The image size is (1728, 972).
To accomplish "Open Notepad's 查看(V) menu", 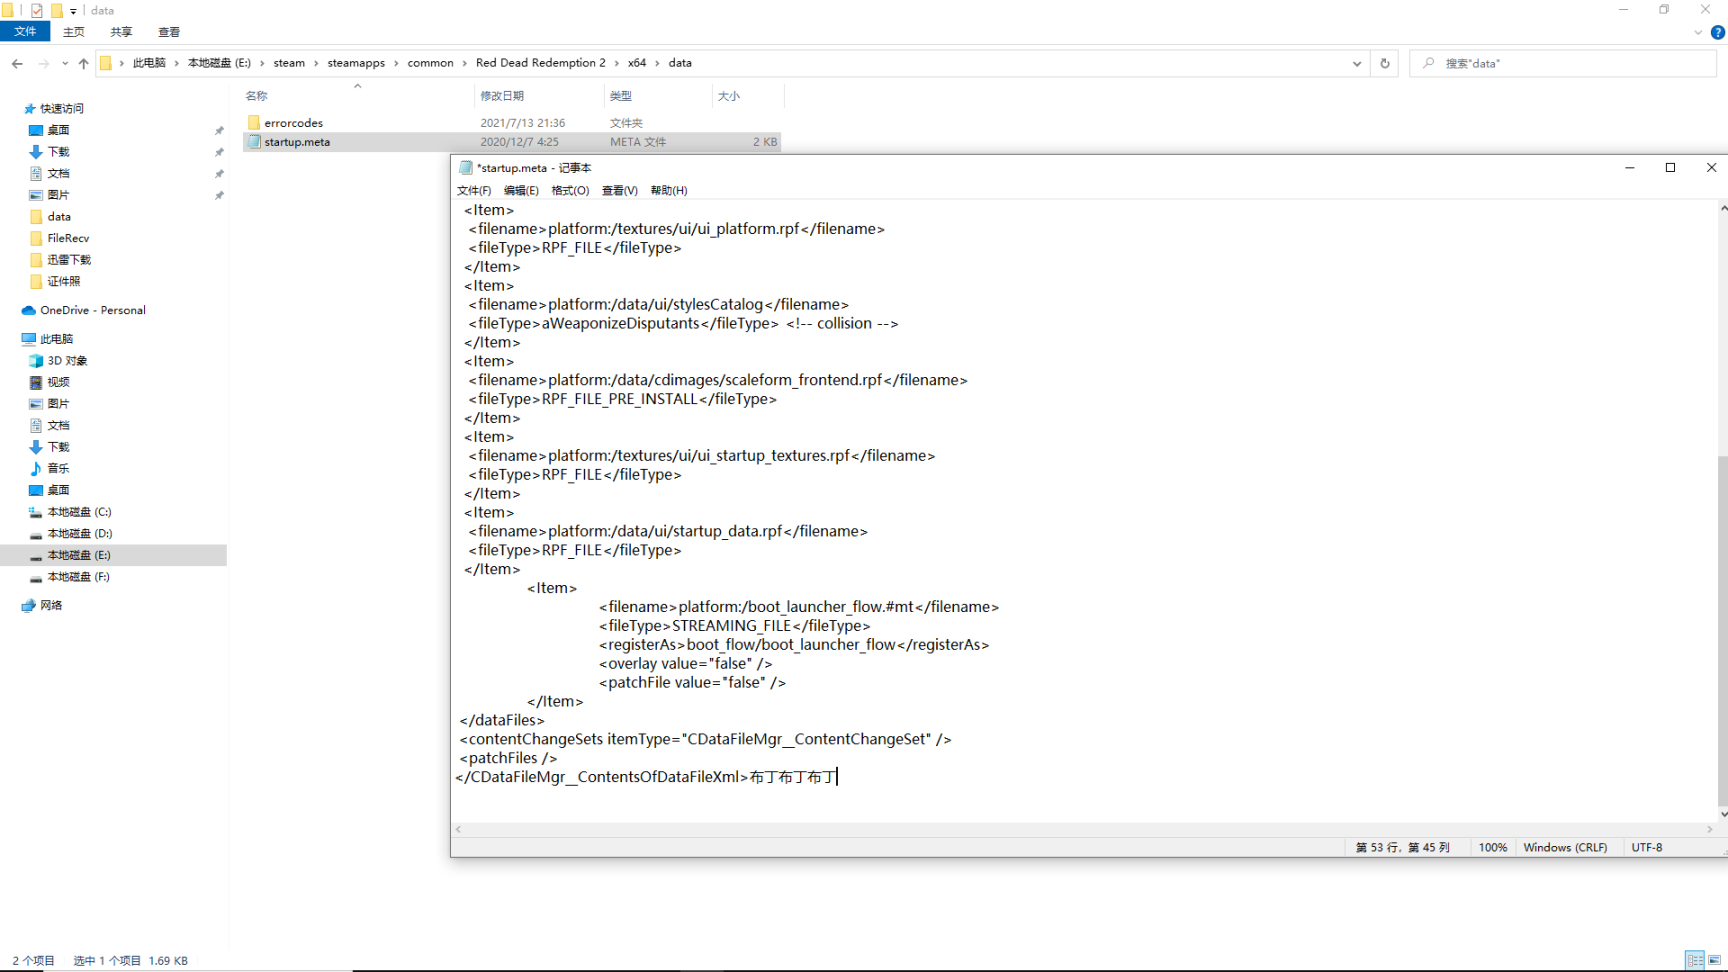I will (619, 190).
